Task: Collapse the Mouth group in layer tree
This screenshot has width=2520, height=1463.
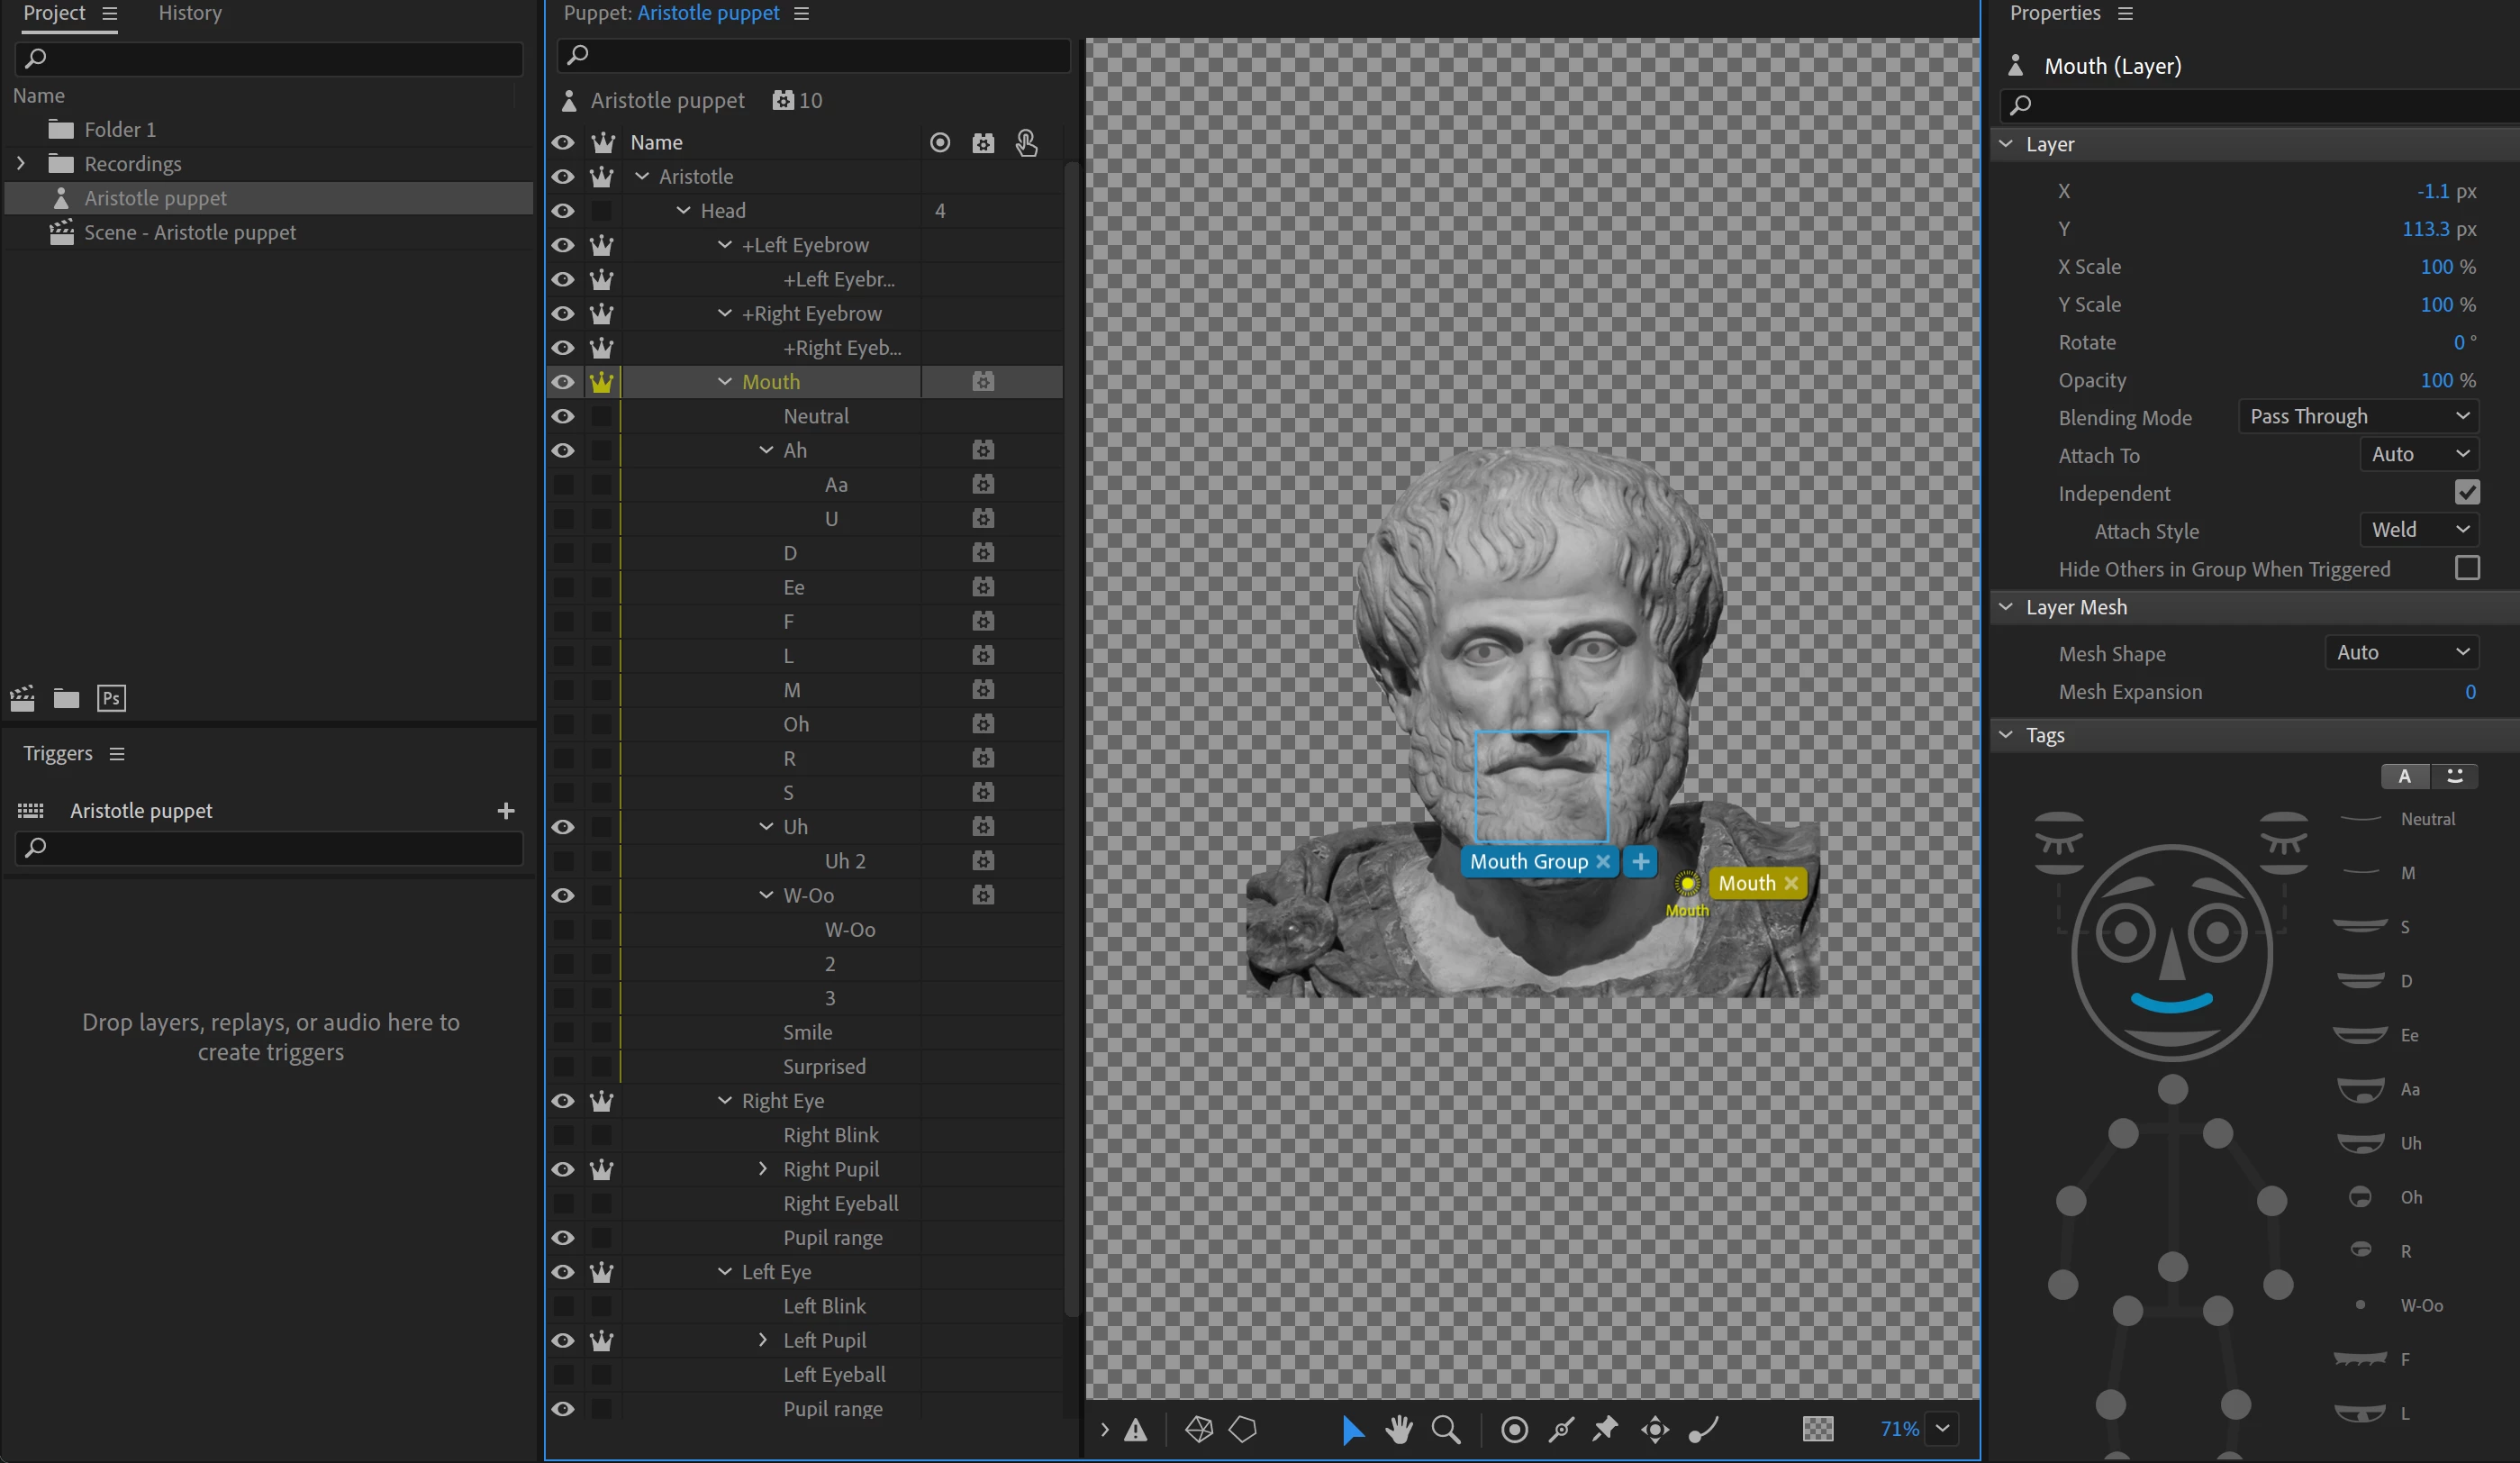Action: 725,382
